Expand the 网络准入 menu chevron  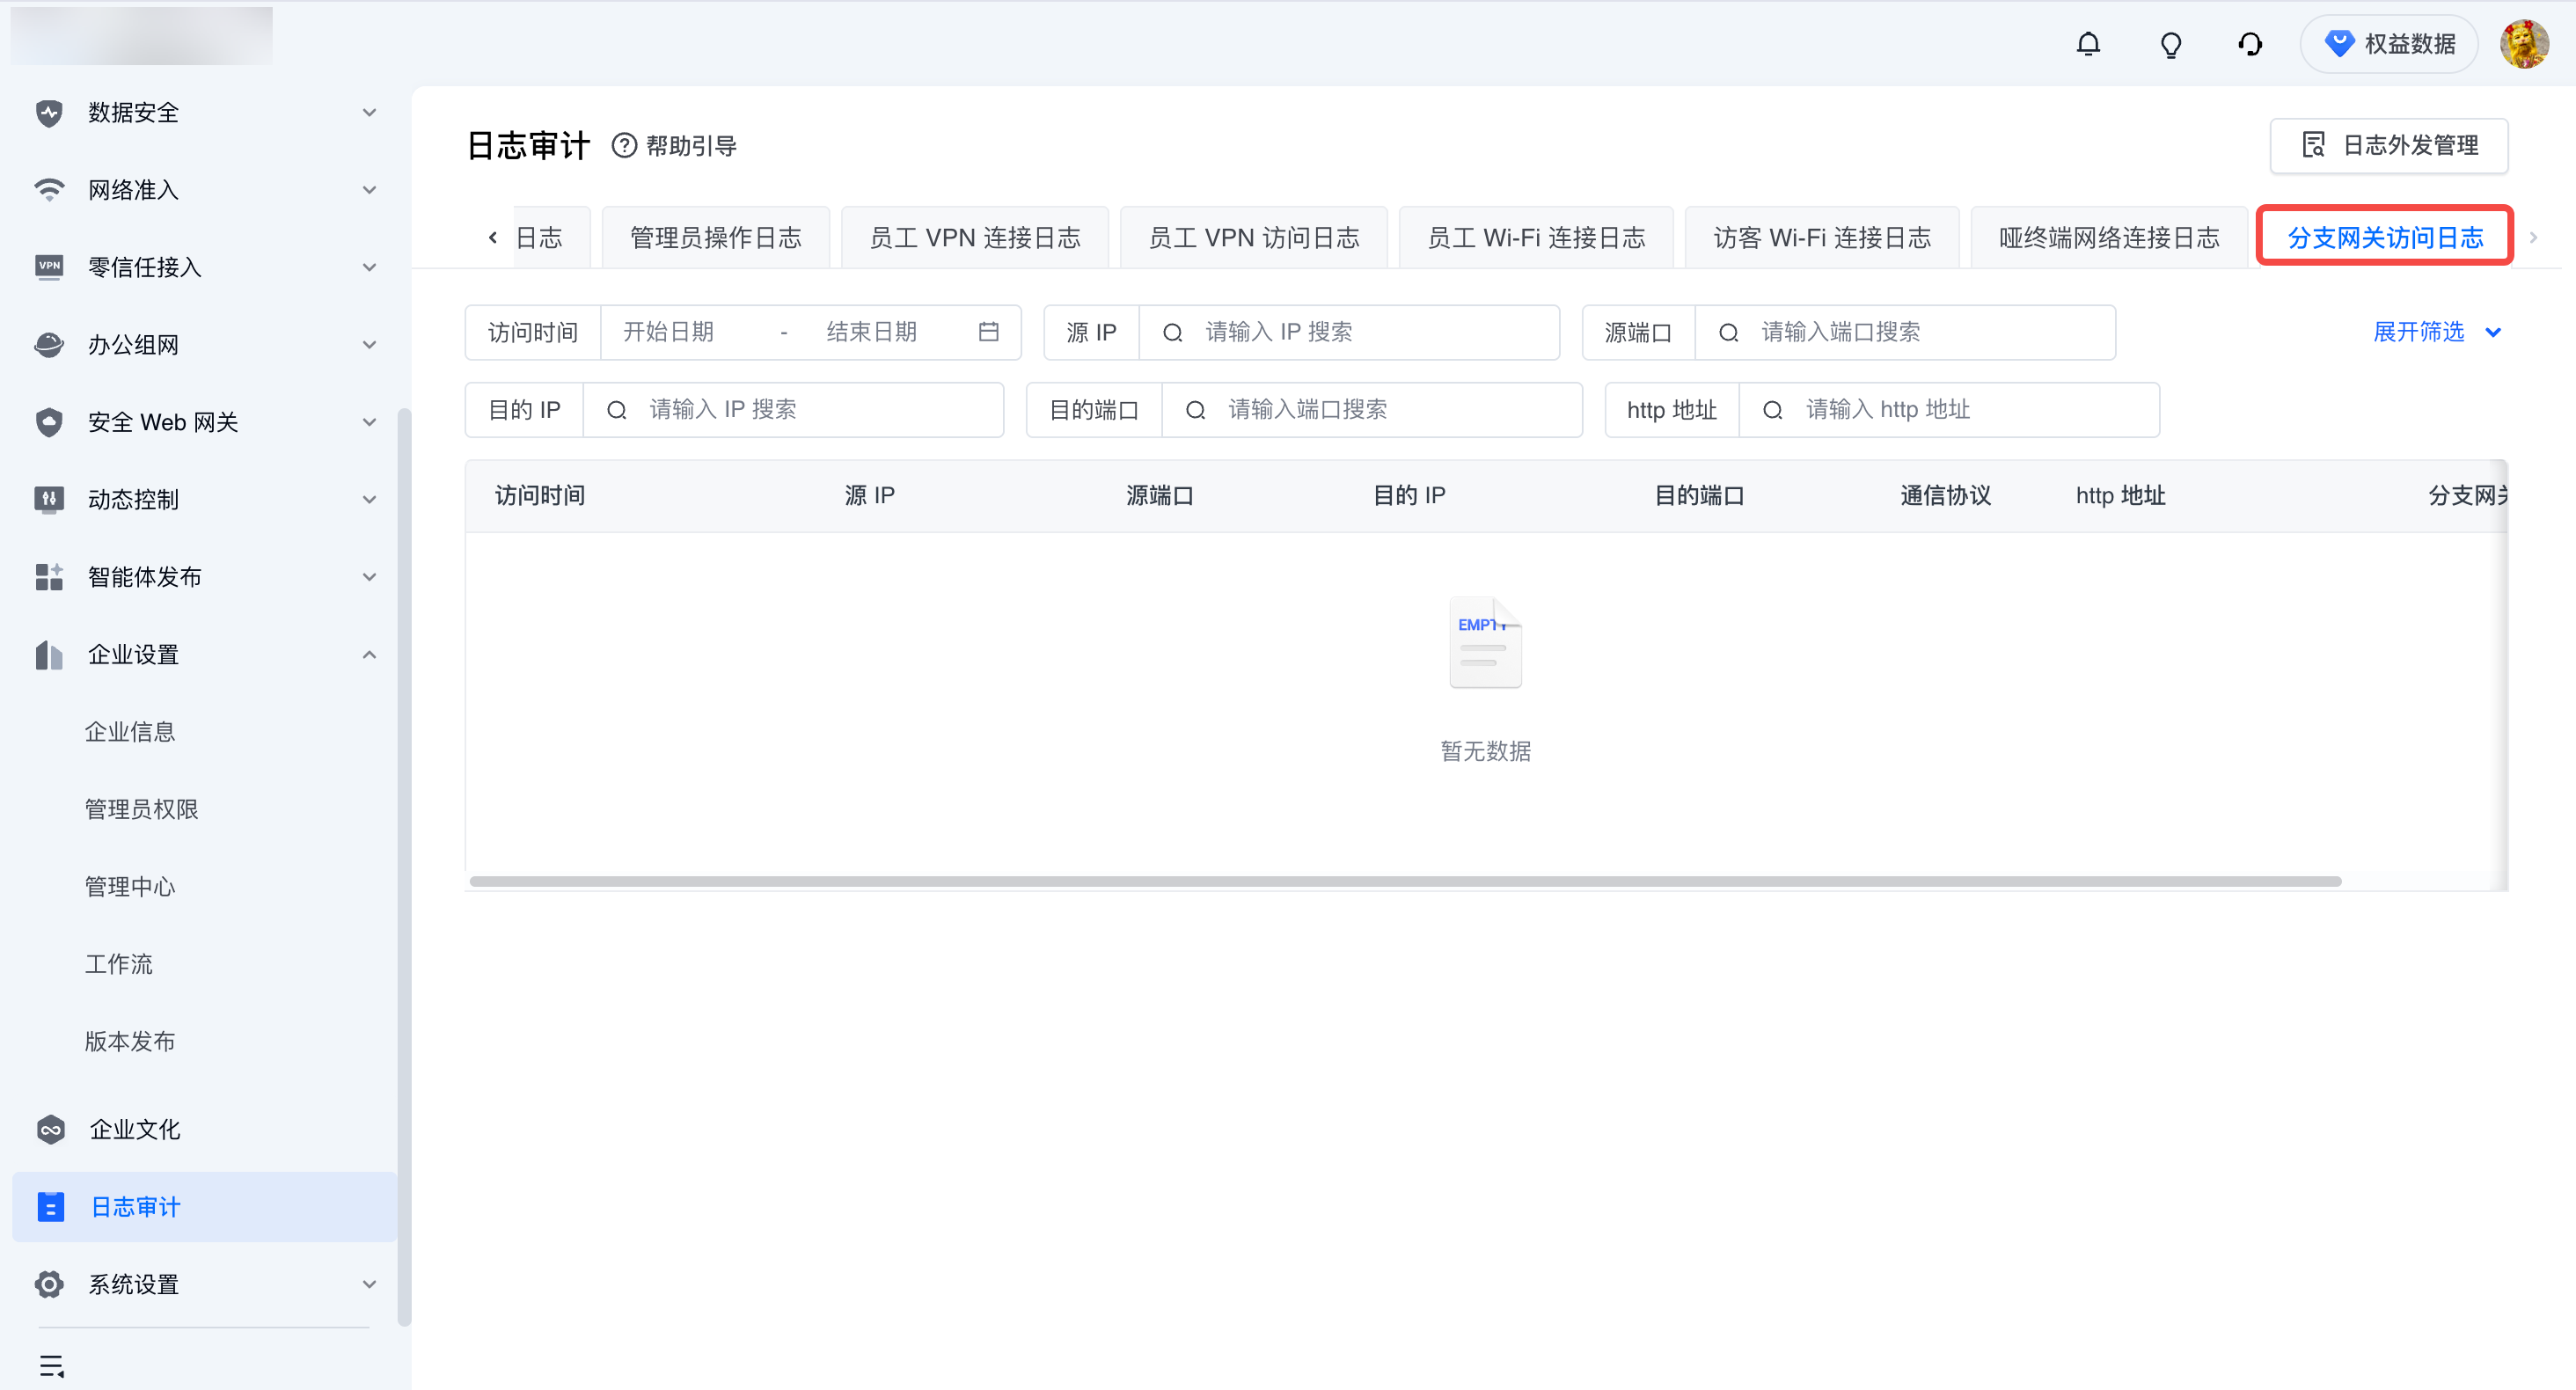click(369, 190)
